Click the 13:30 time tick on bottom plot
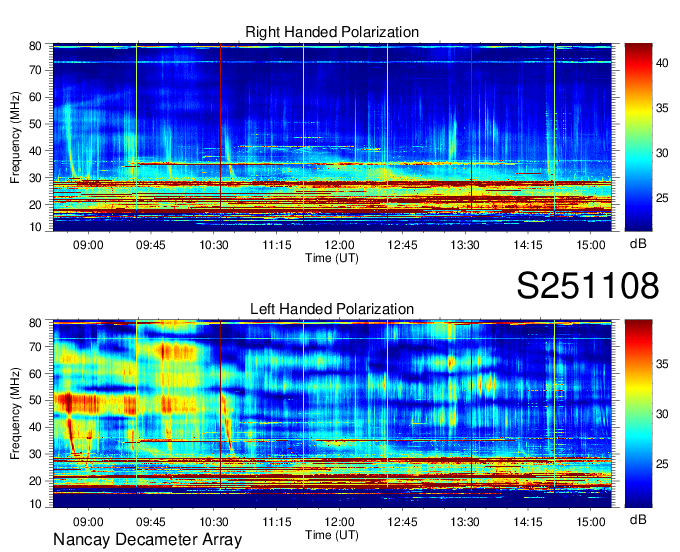680x552 pixels. click(465, 520)
